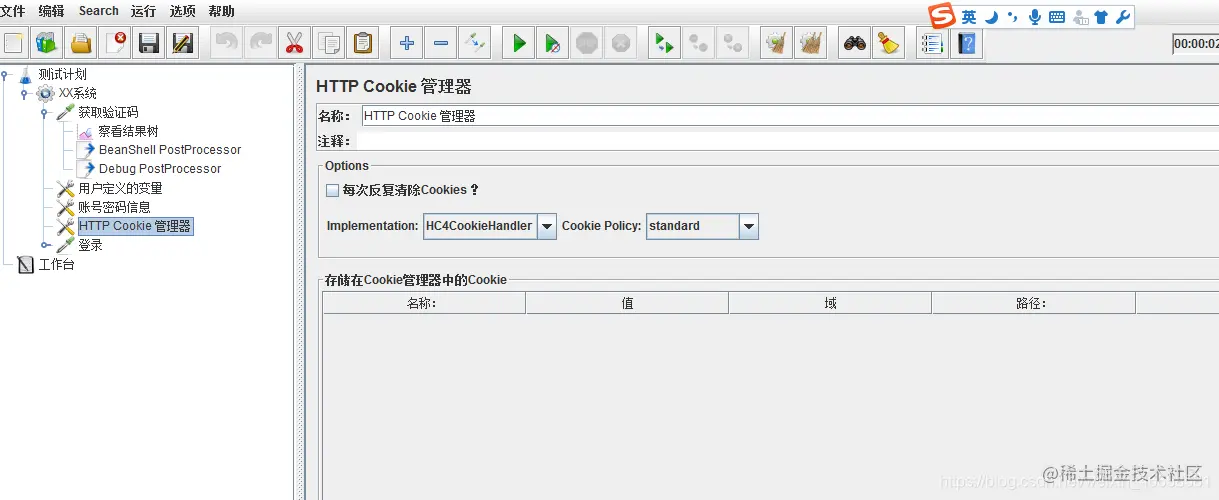Select 获取验证码 sampler node
1219x500 pixels.
coord(108,112)
